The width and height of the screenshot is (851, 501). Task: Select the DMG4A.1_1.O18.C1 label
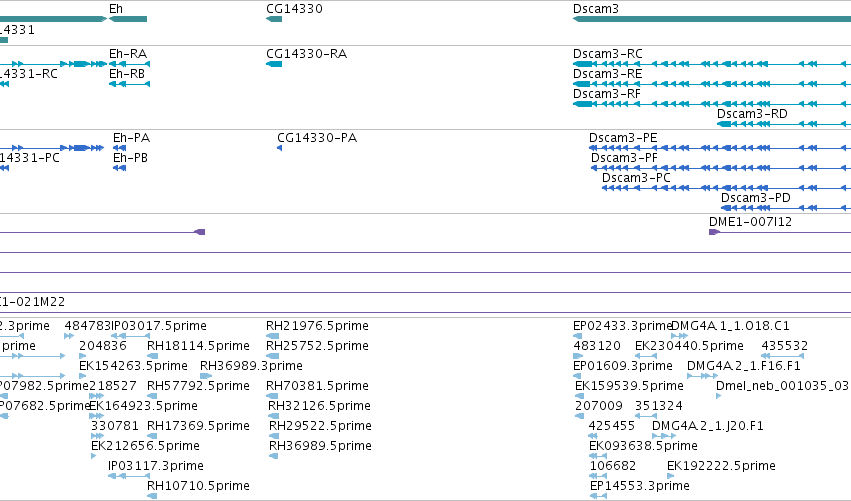coord(731,326)
